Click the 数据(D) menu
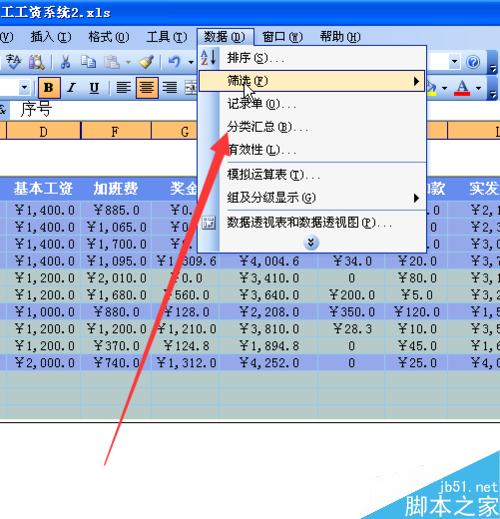Screen dimensions: 500x519 (x=225, y=37)
